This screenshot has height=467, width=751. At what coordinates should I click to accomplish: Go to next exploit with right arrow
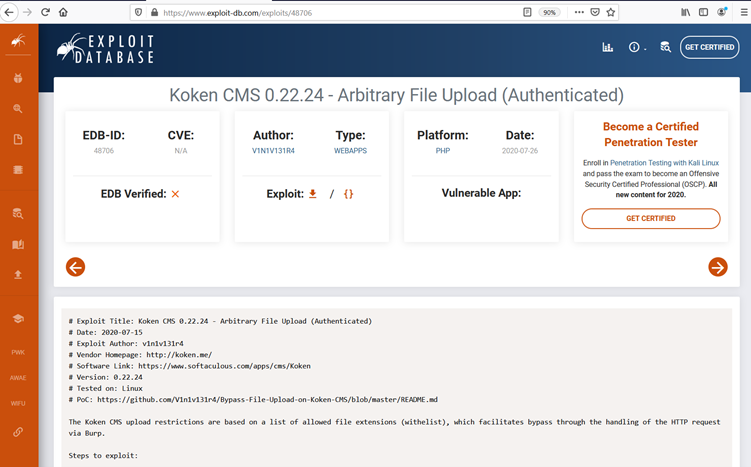click(x=717, y=266)
